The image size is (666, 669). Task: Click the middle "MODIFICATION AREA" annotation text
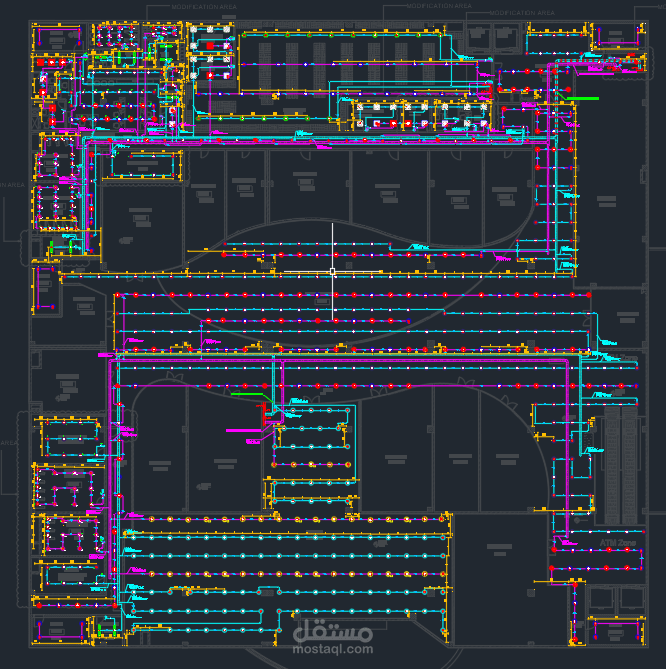pos(439,6)
